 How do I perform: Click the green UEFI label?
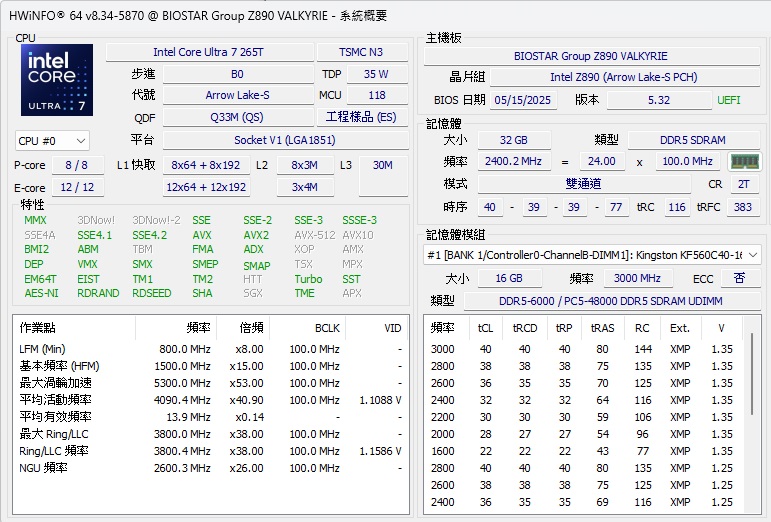(x=728, y=100)
